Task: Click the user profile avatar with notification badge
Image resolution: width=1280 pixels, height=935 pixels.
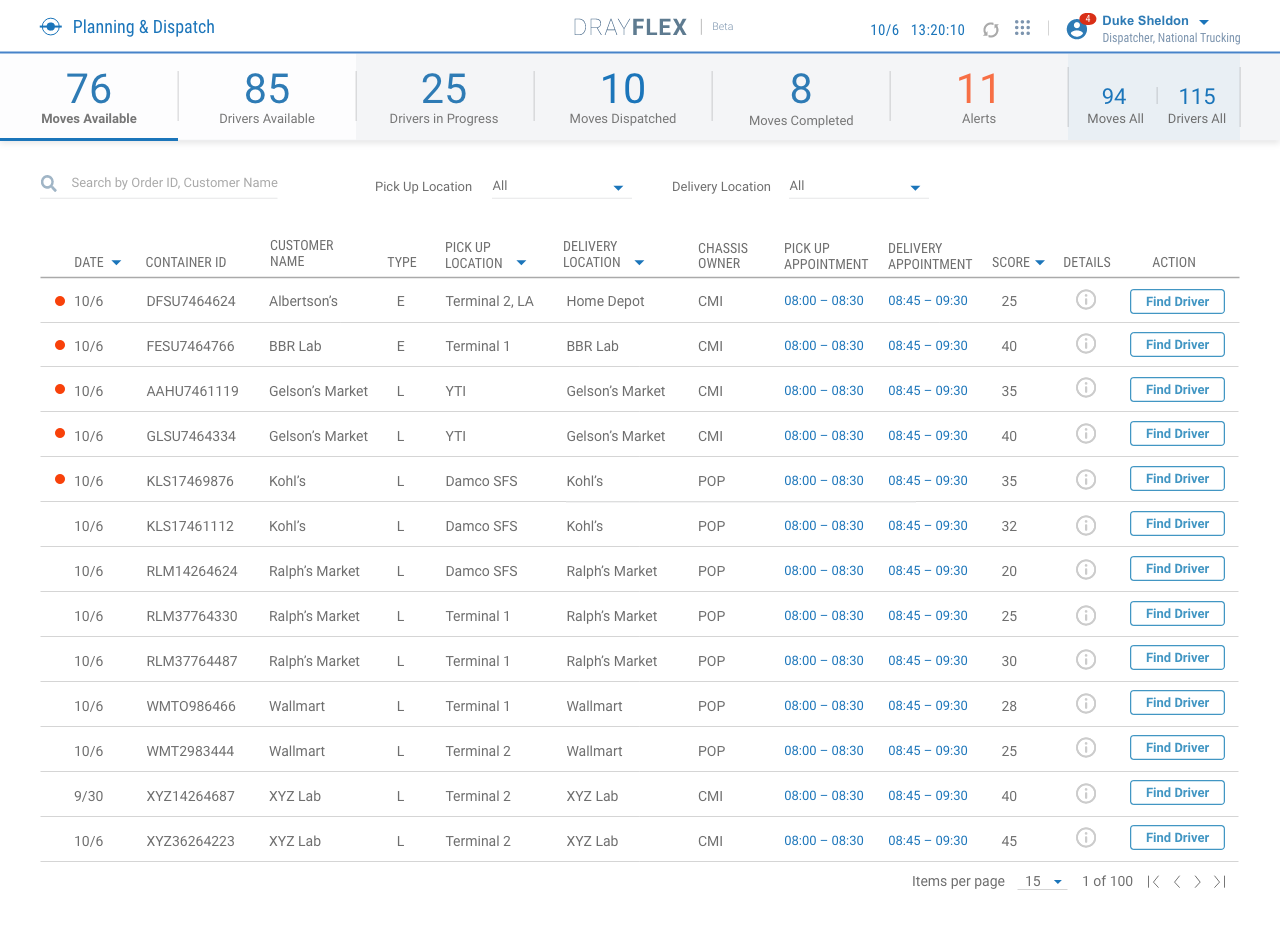Action: tap(1077, 29)
